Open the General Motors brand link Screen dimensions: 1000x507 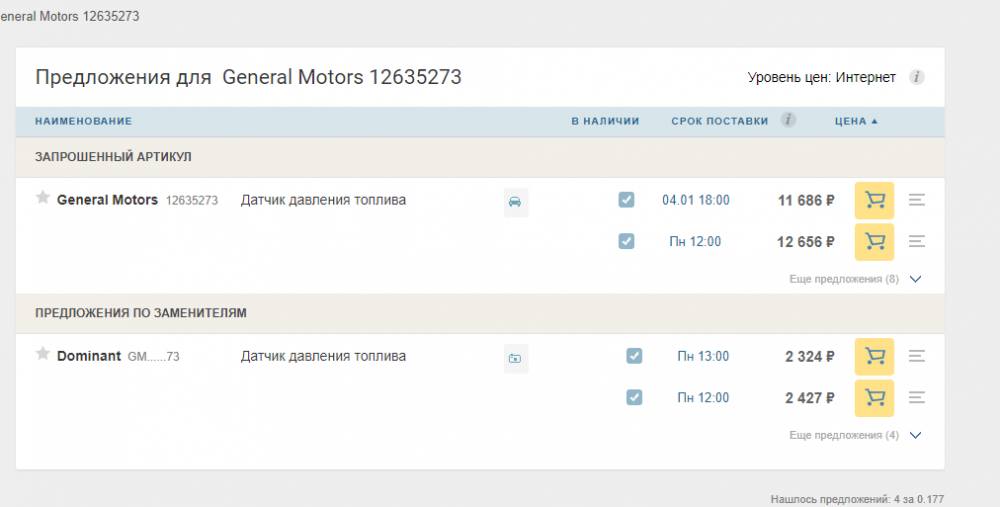(x=107, y=200)
